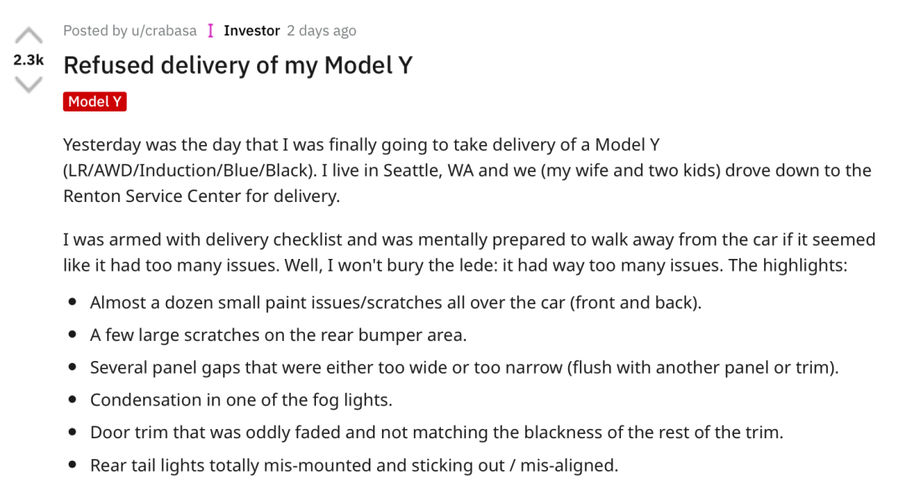
Task: Click the paragraph starting 'Yesterday was the day'
Action: tap(467, 170)
